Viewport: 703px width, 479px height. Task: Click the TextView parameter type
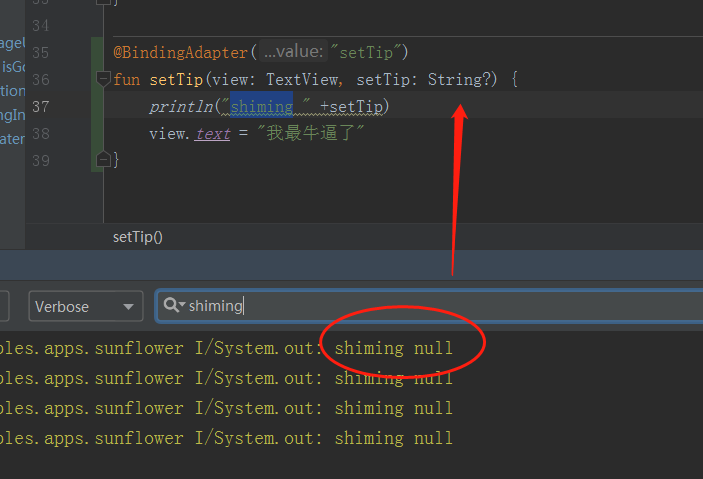(302, 79)
